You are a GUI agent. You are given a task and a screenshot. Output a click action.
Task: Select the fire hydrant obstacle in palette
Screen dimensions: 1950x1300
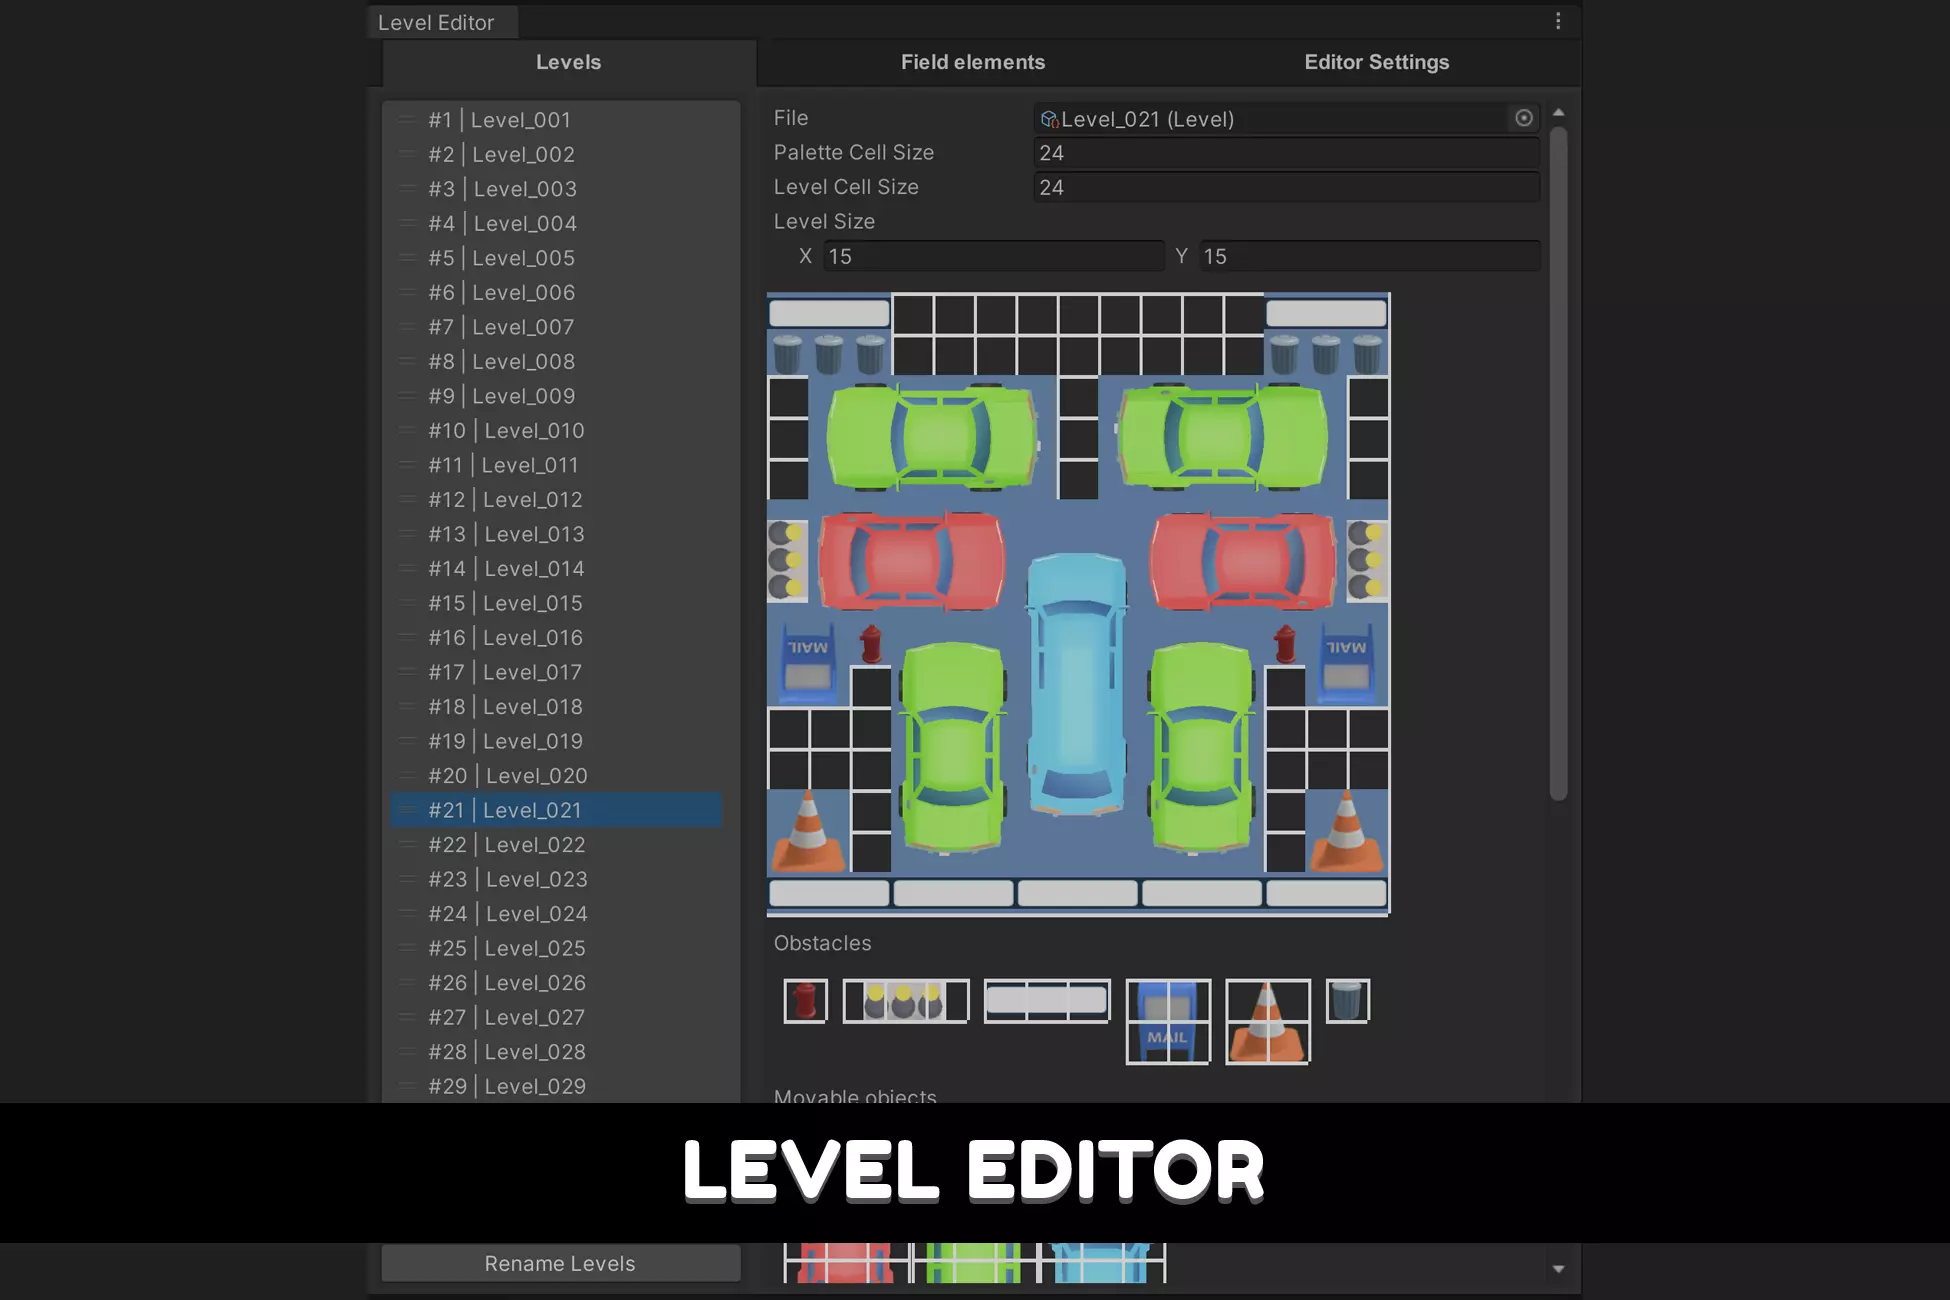point(805,1001)
